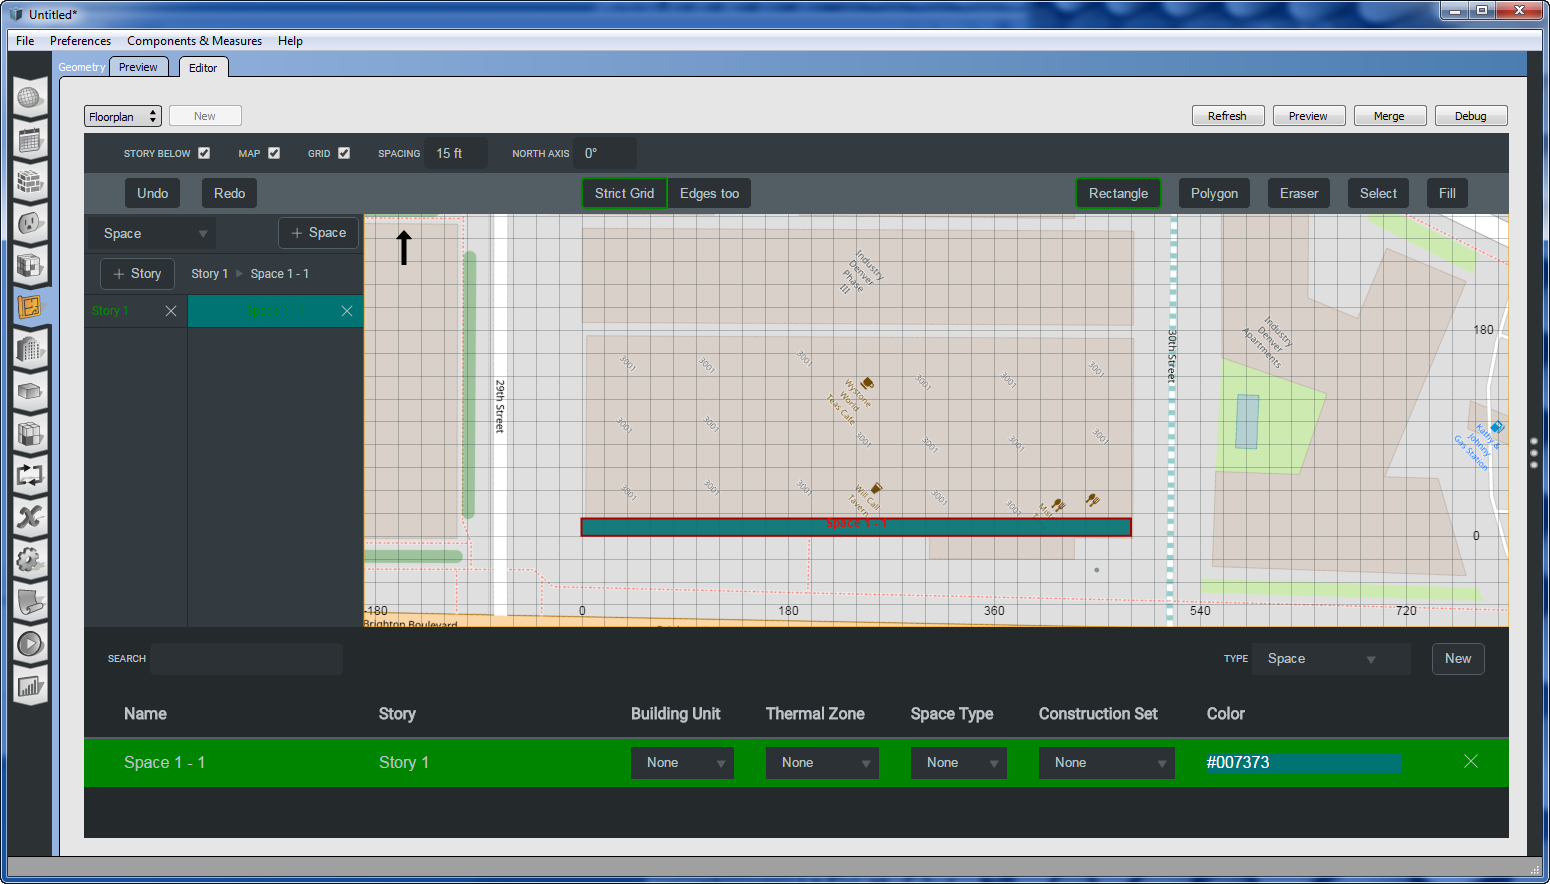
Task: Expand the Space selector dropdown above the story list
Action: click(x=150, y=232)
